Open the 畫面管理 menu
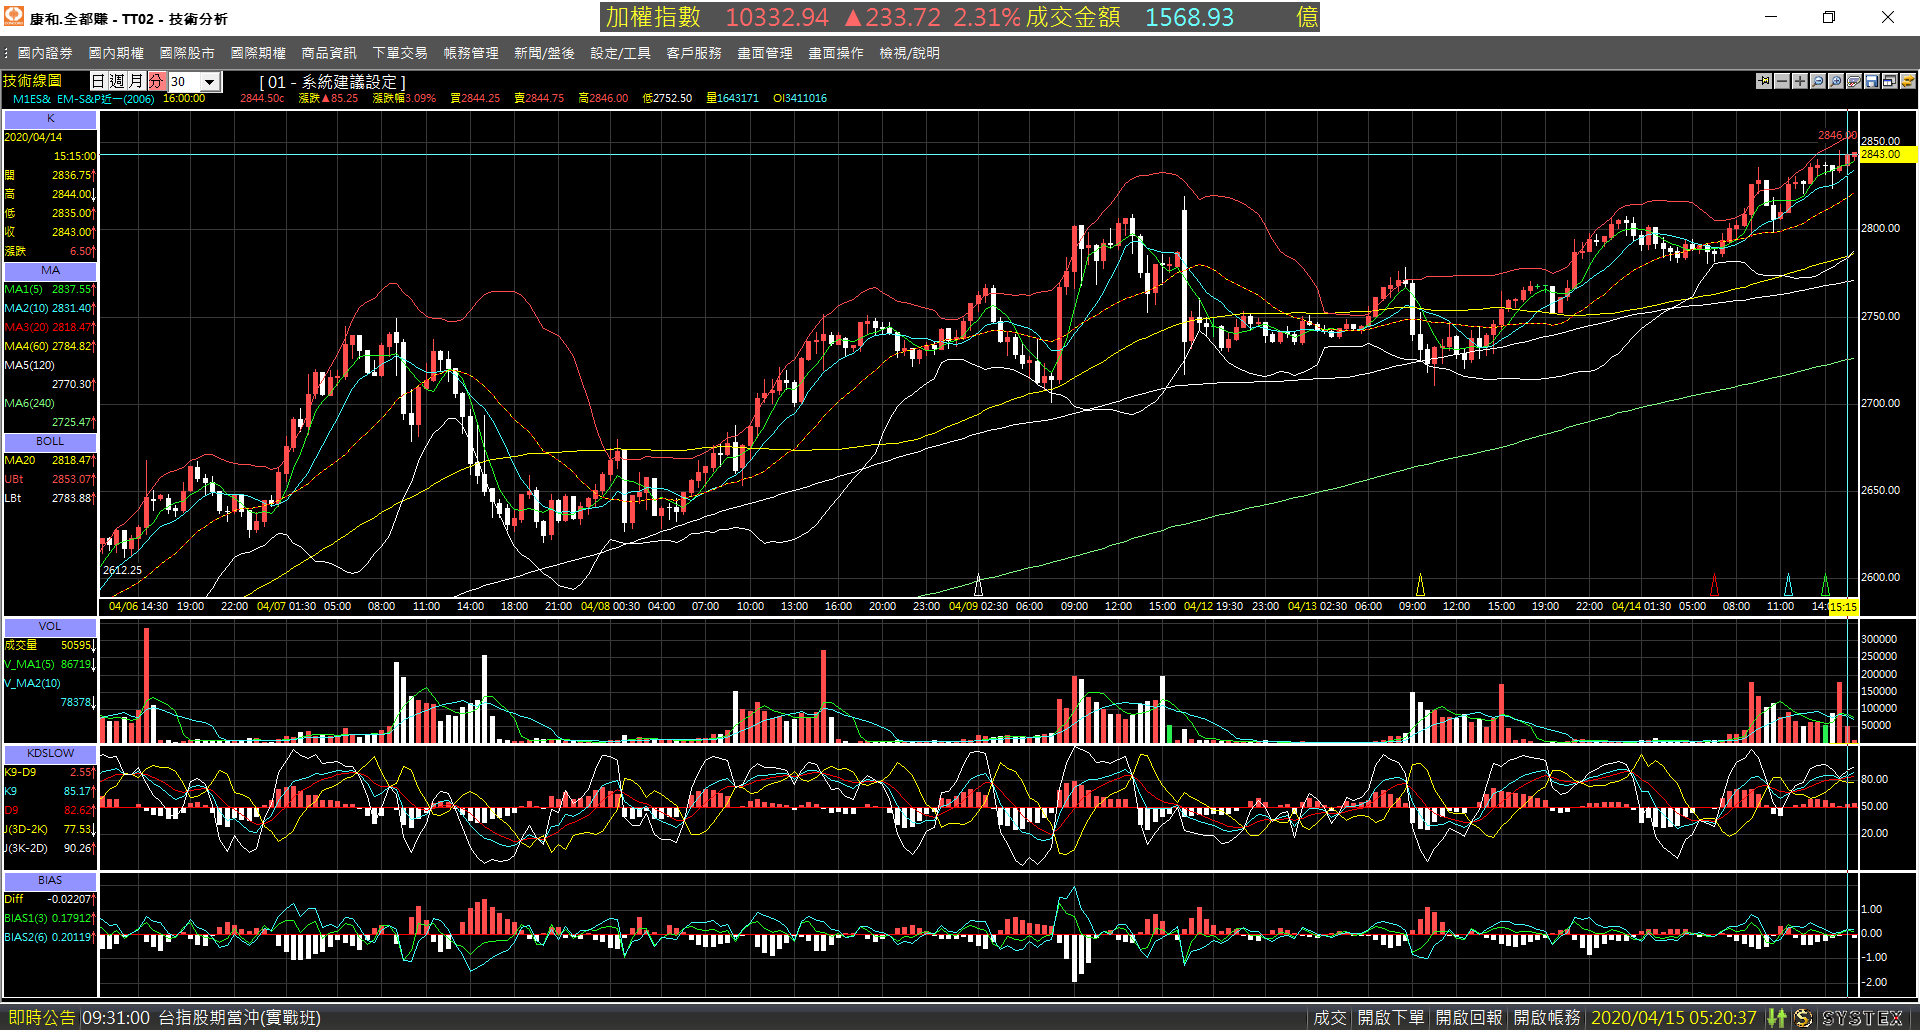Viewport: 1920px width, 1030px height. click(765, 53)
